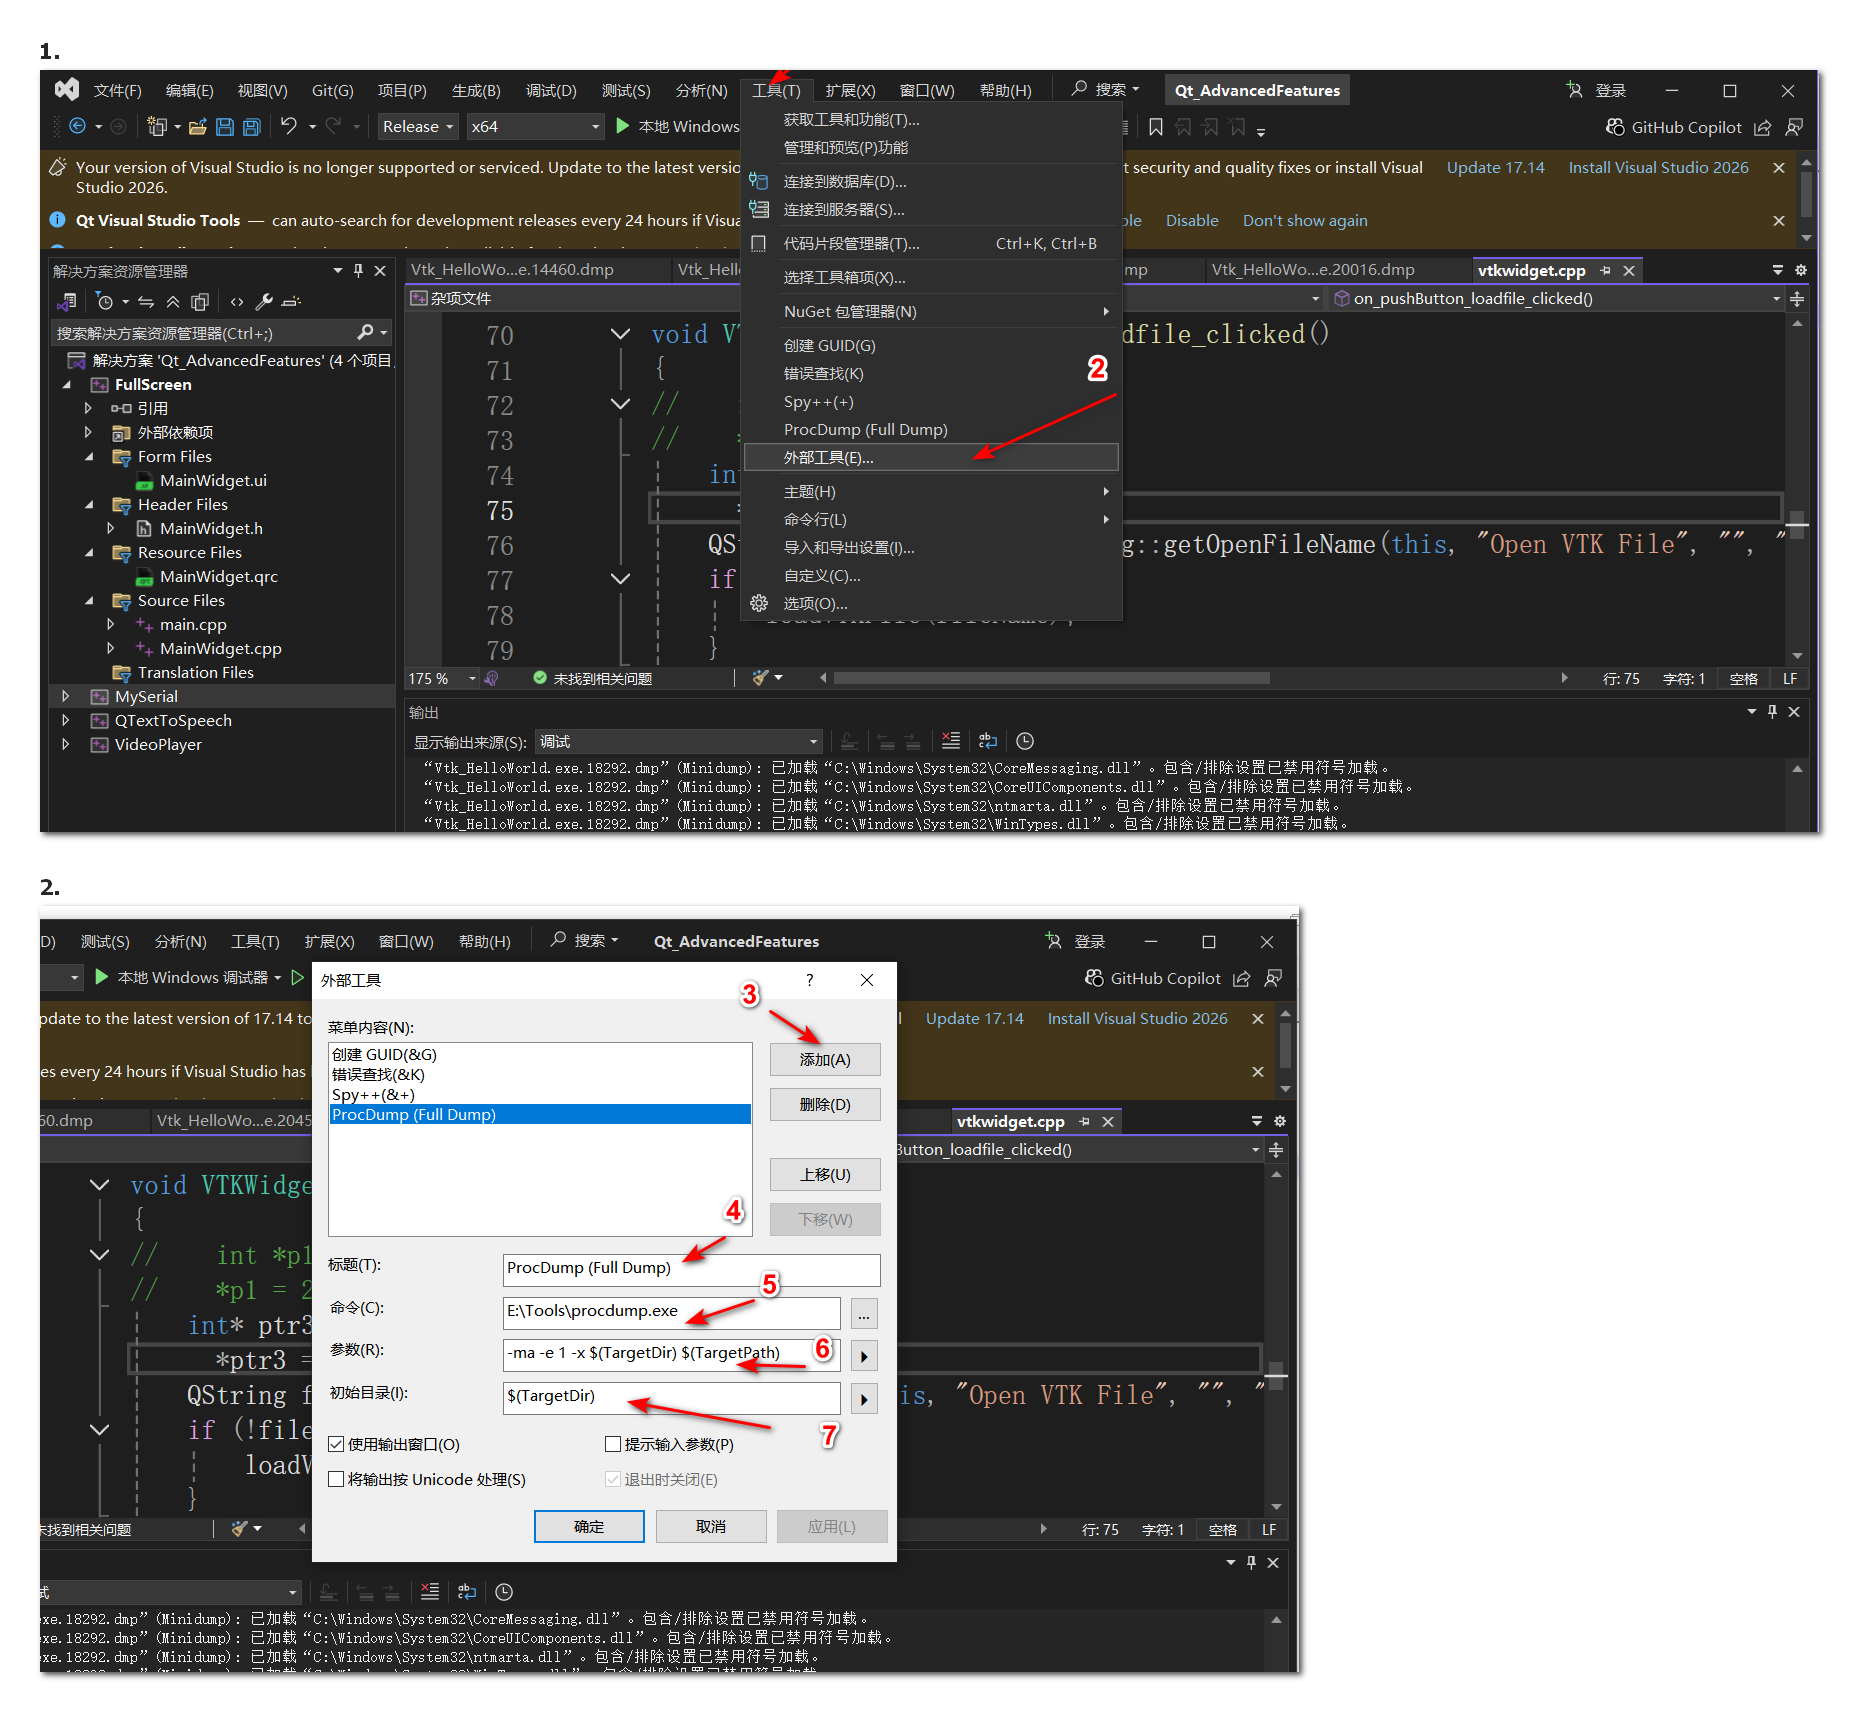Click the options gear icon in the tools menu
The width and height of the screenshot is (1860, 1713).
click(759, 603)
